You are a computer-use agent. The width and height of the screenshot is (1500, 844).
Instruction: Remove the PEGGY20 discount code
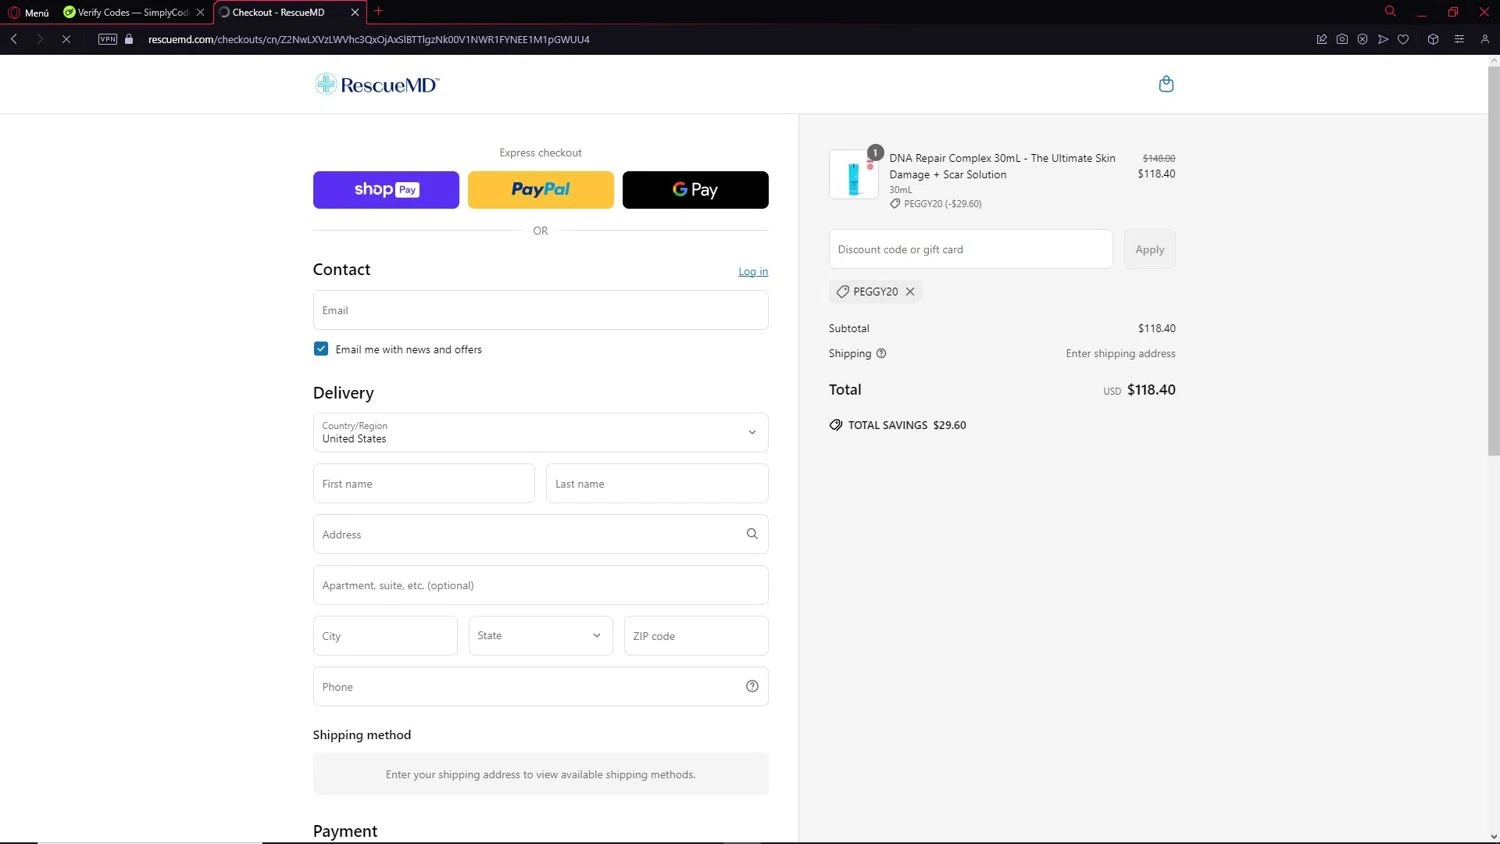(910, 292)
